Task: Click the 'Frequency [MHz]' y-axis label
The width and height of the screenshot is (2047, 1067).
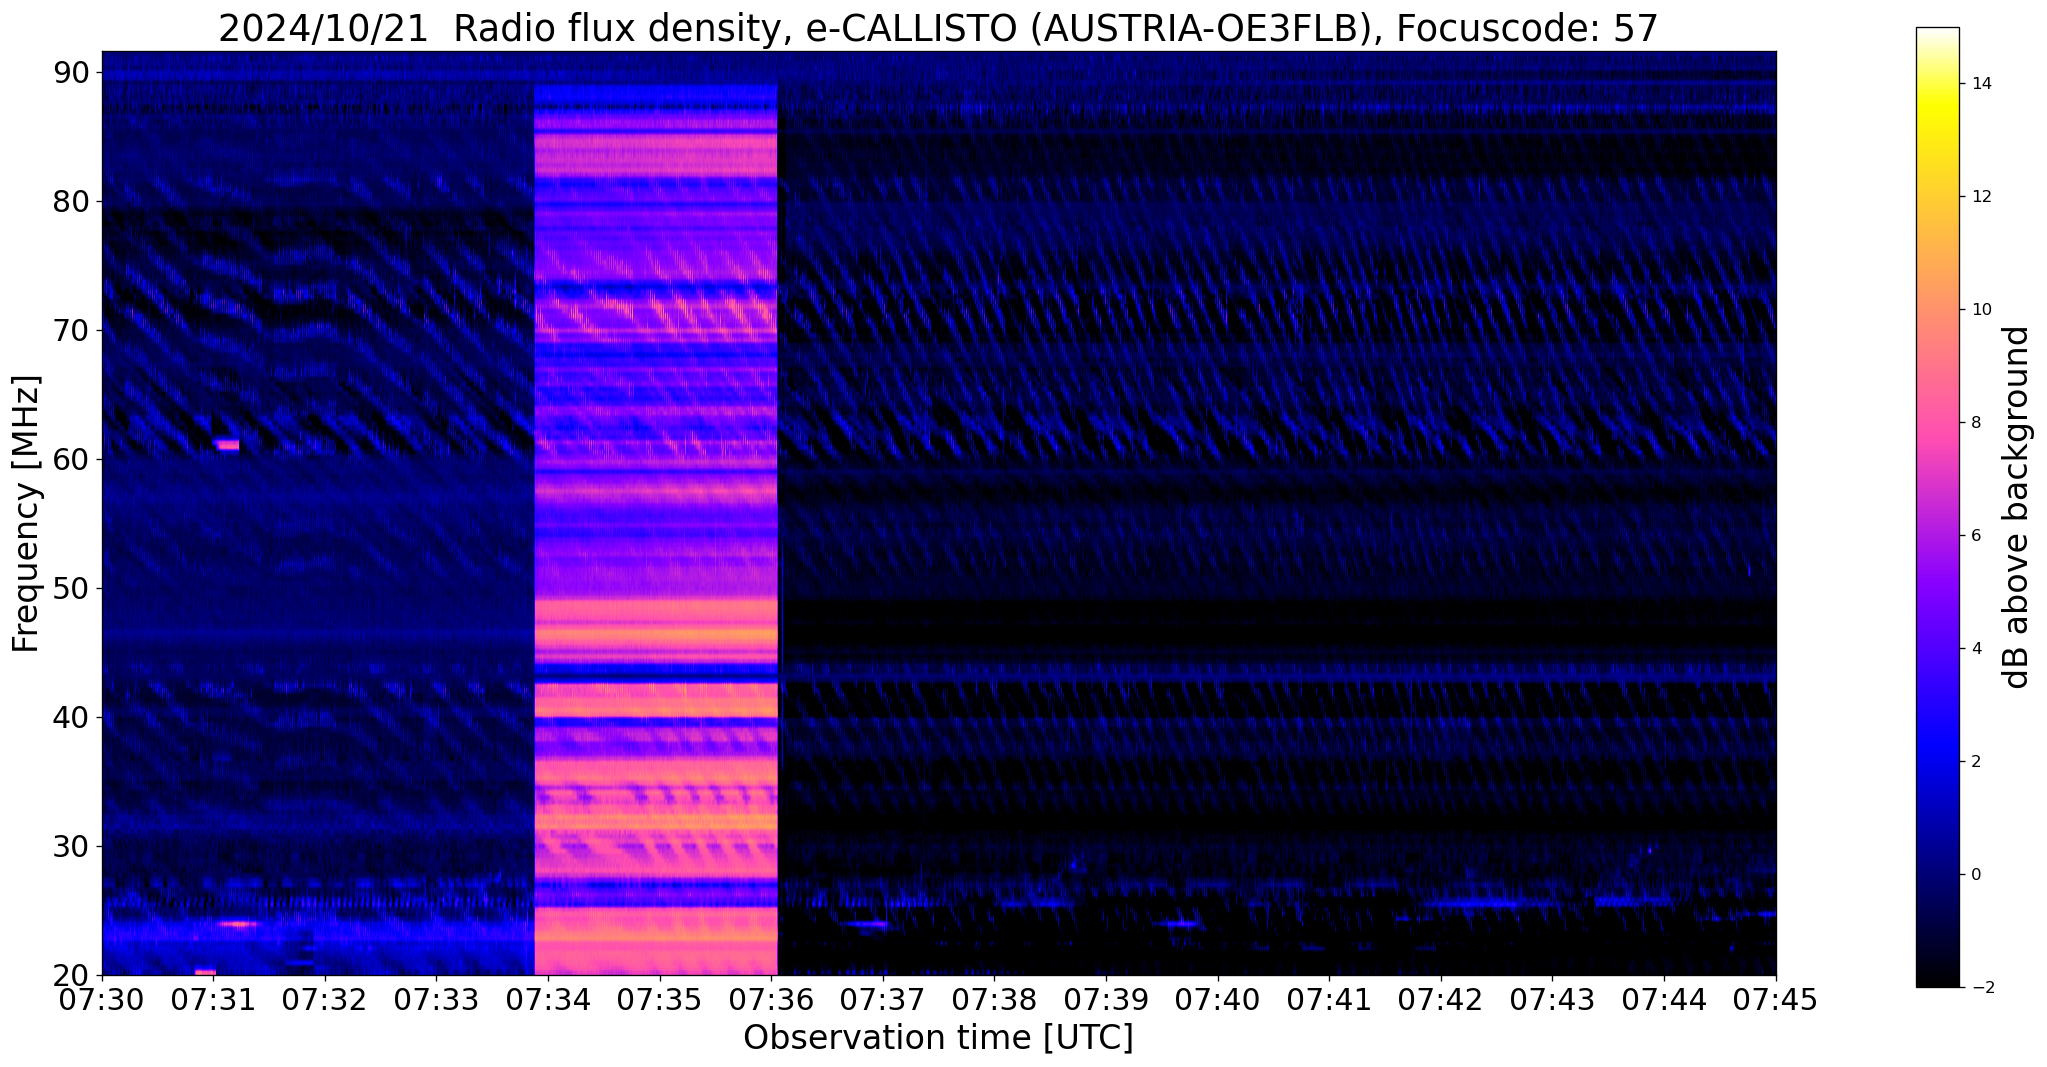Action: tap(26, 514)
